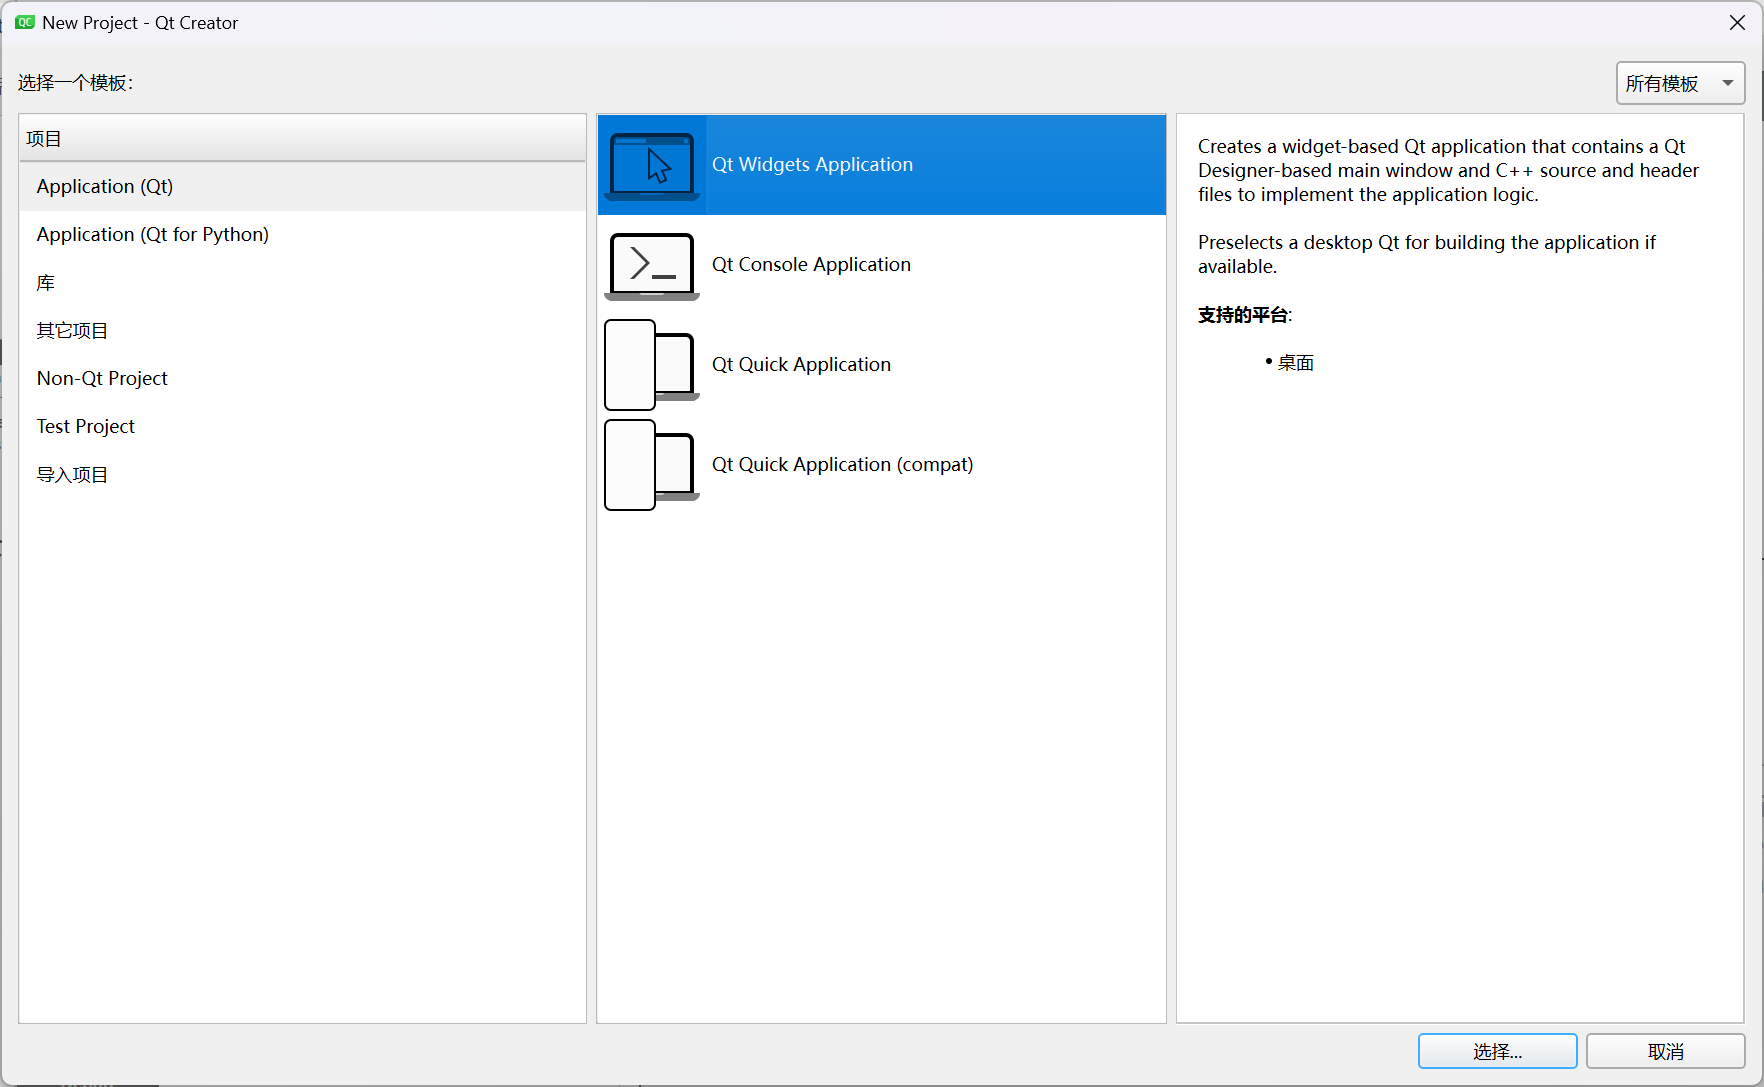Screen dimensions: 1764x1087
Task: Click the Qt Console Application terminal icon
Action: 652,266
